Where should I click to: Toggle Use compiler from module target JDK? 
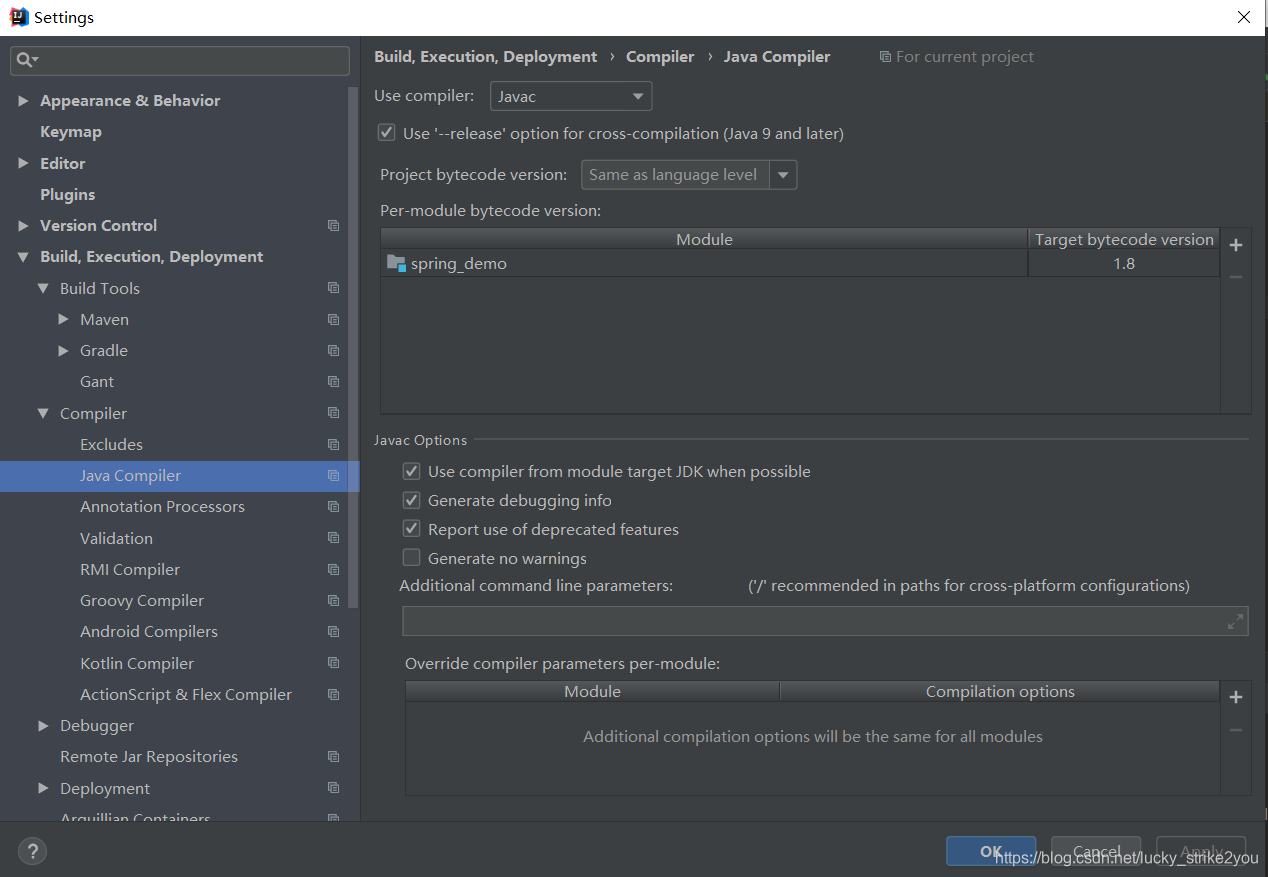(x=411, y=471)
